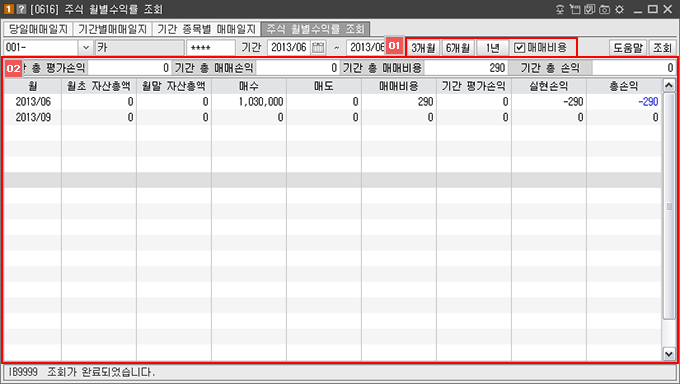Click the 매수 column header

pos(249,86)
